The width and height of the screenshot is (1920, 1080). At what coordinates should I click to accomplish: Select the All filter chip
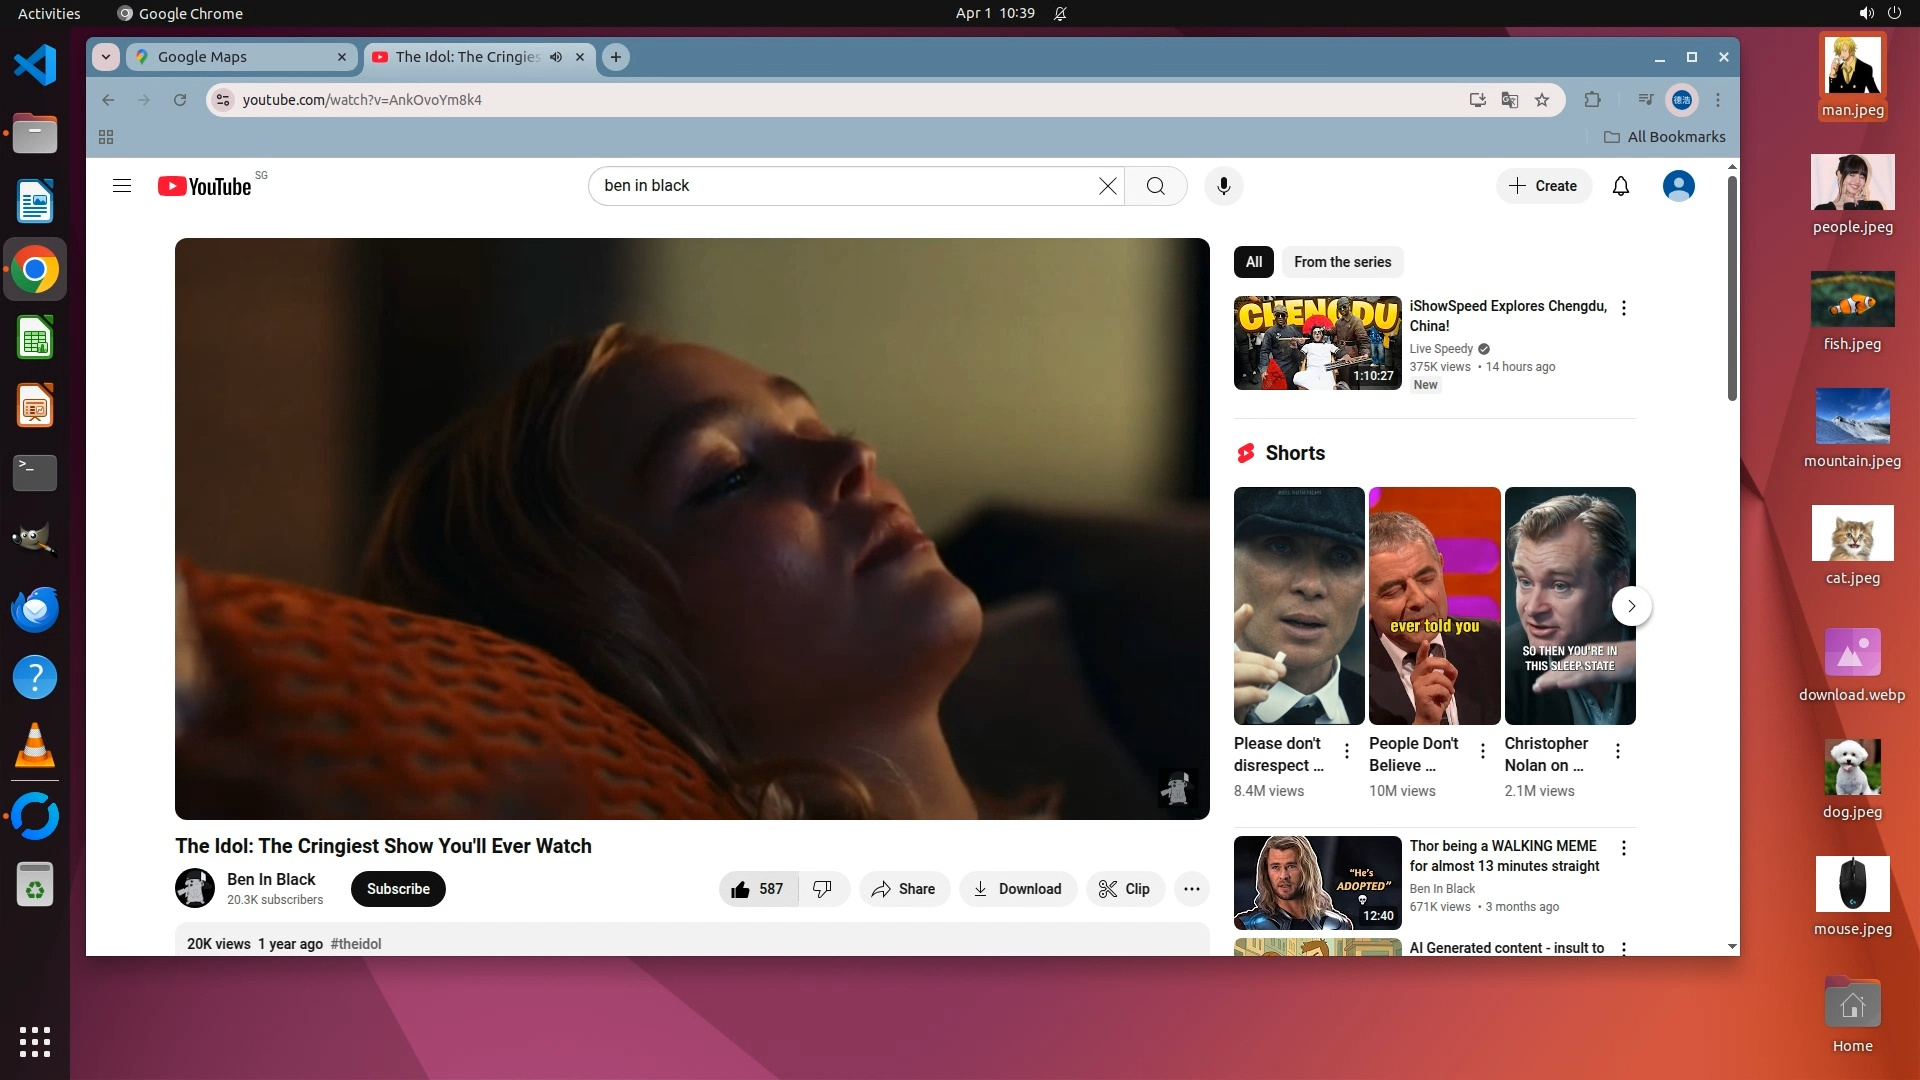(1253, 262)
